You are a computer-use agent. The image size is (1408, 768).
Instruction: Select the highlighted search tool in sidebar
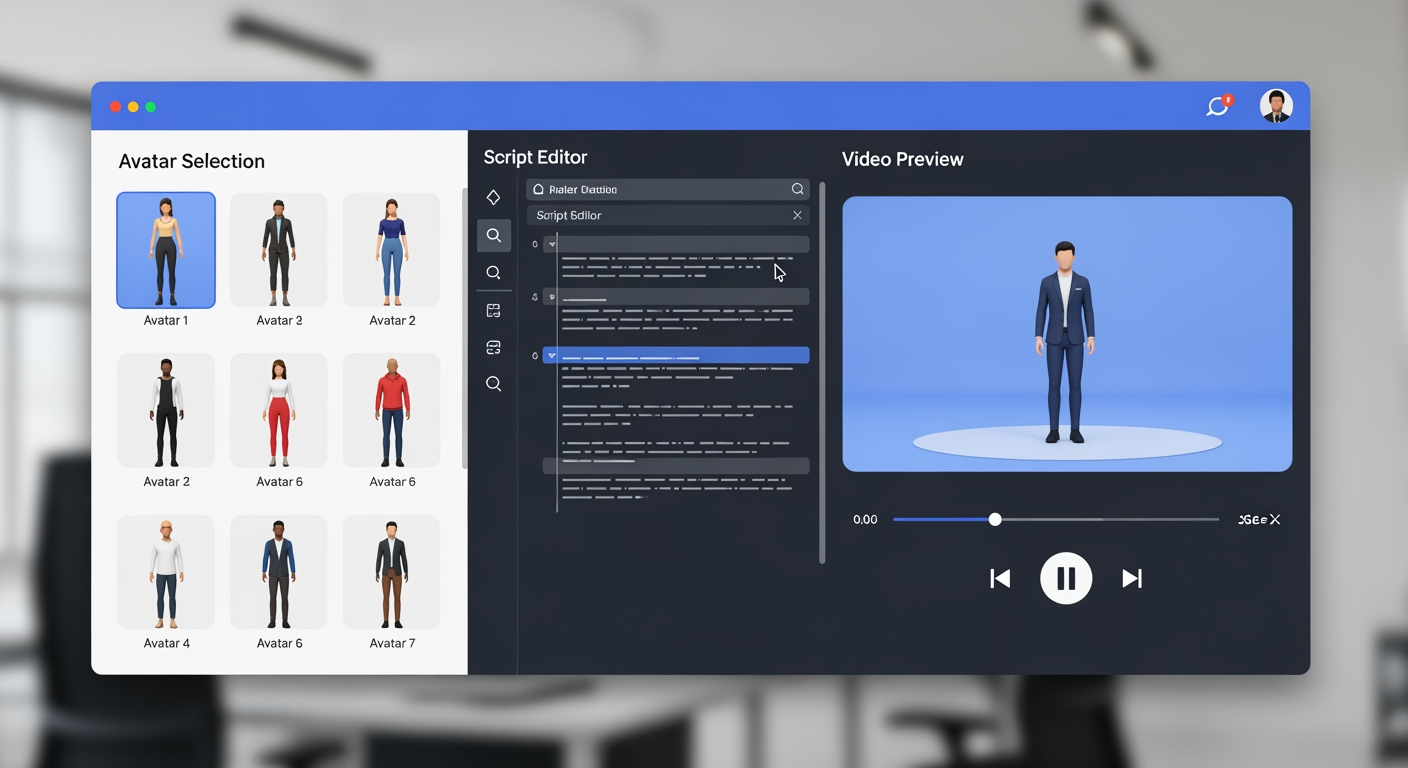pyautogui.click(x=494, y=236)
